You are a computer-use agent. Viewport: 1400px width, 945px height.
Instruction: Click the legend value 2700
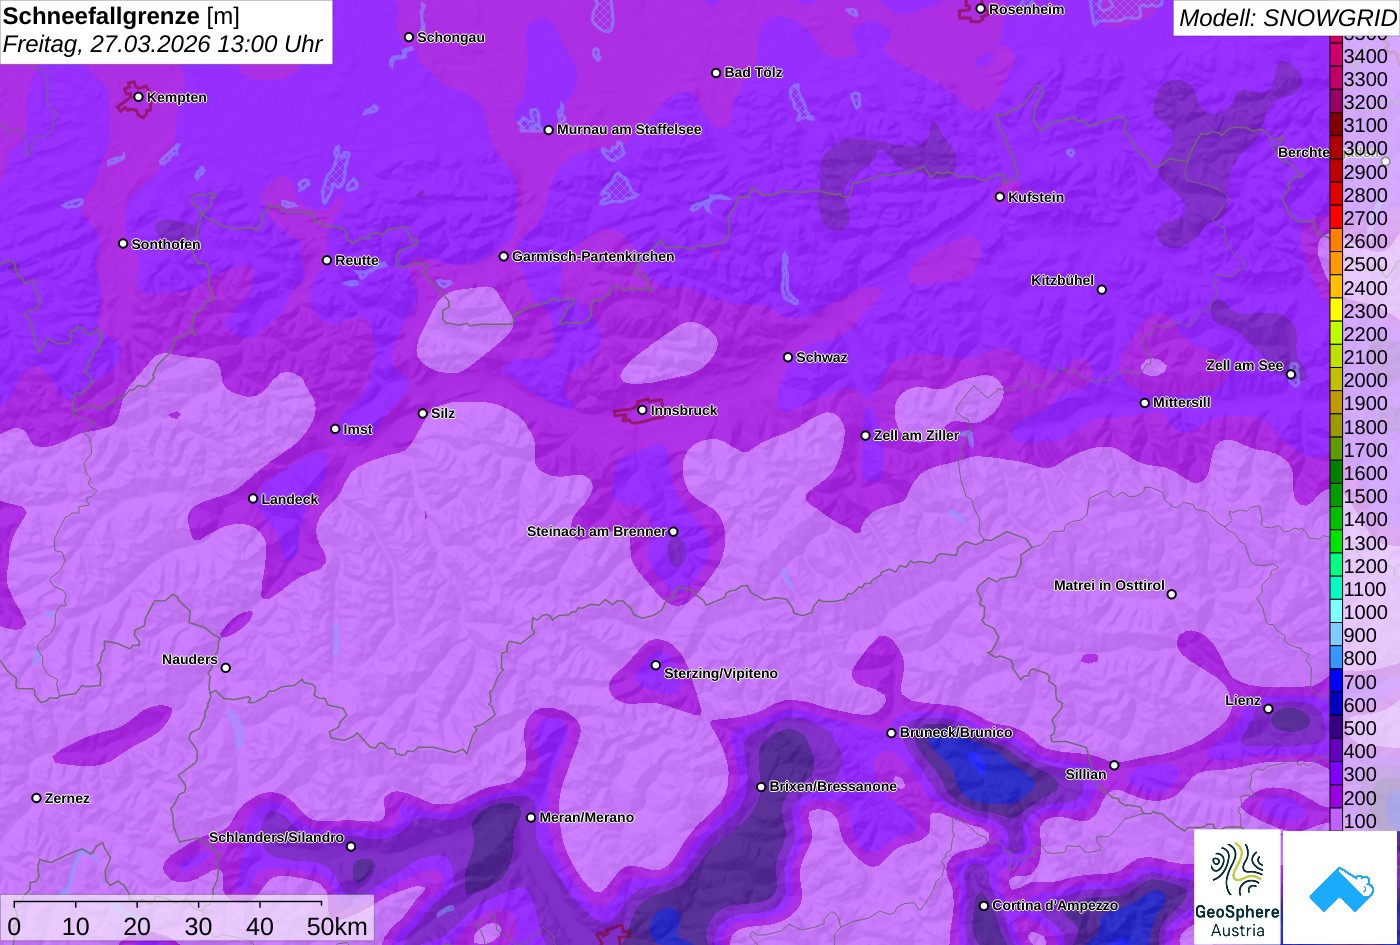[x=1366, y=218]
